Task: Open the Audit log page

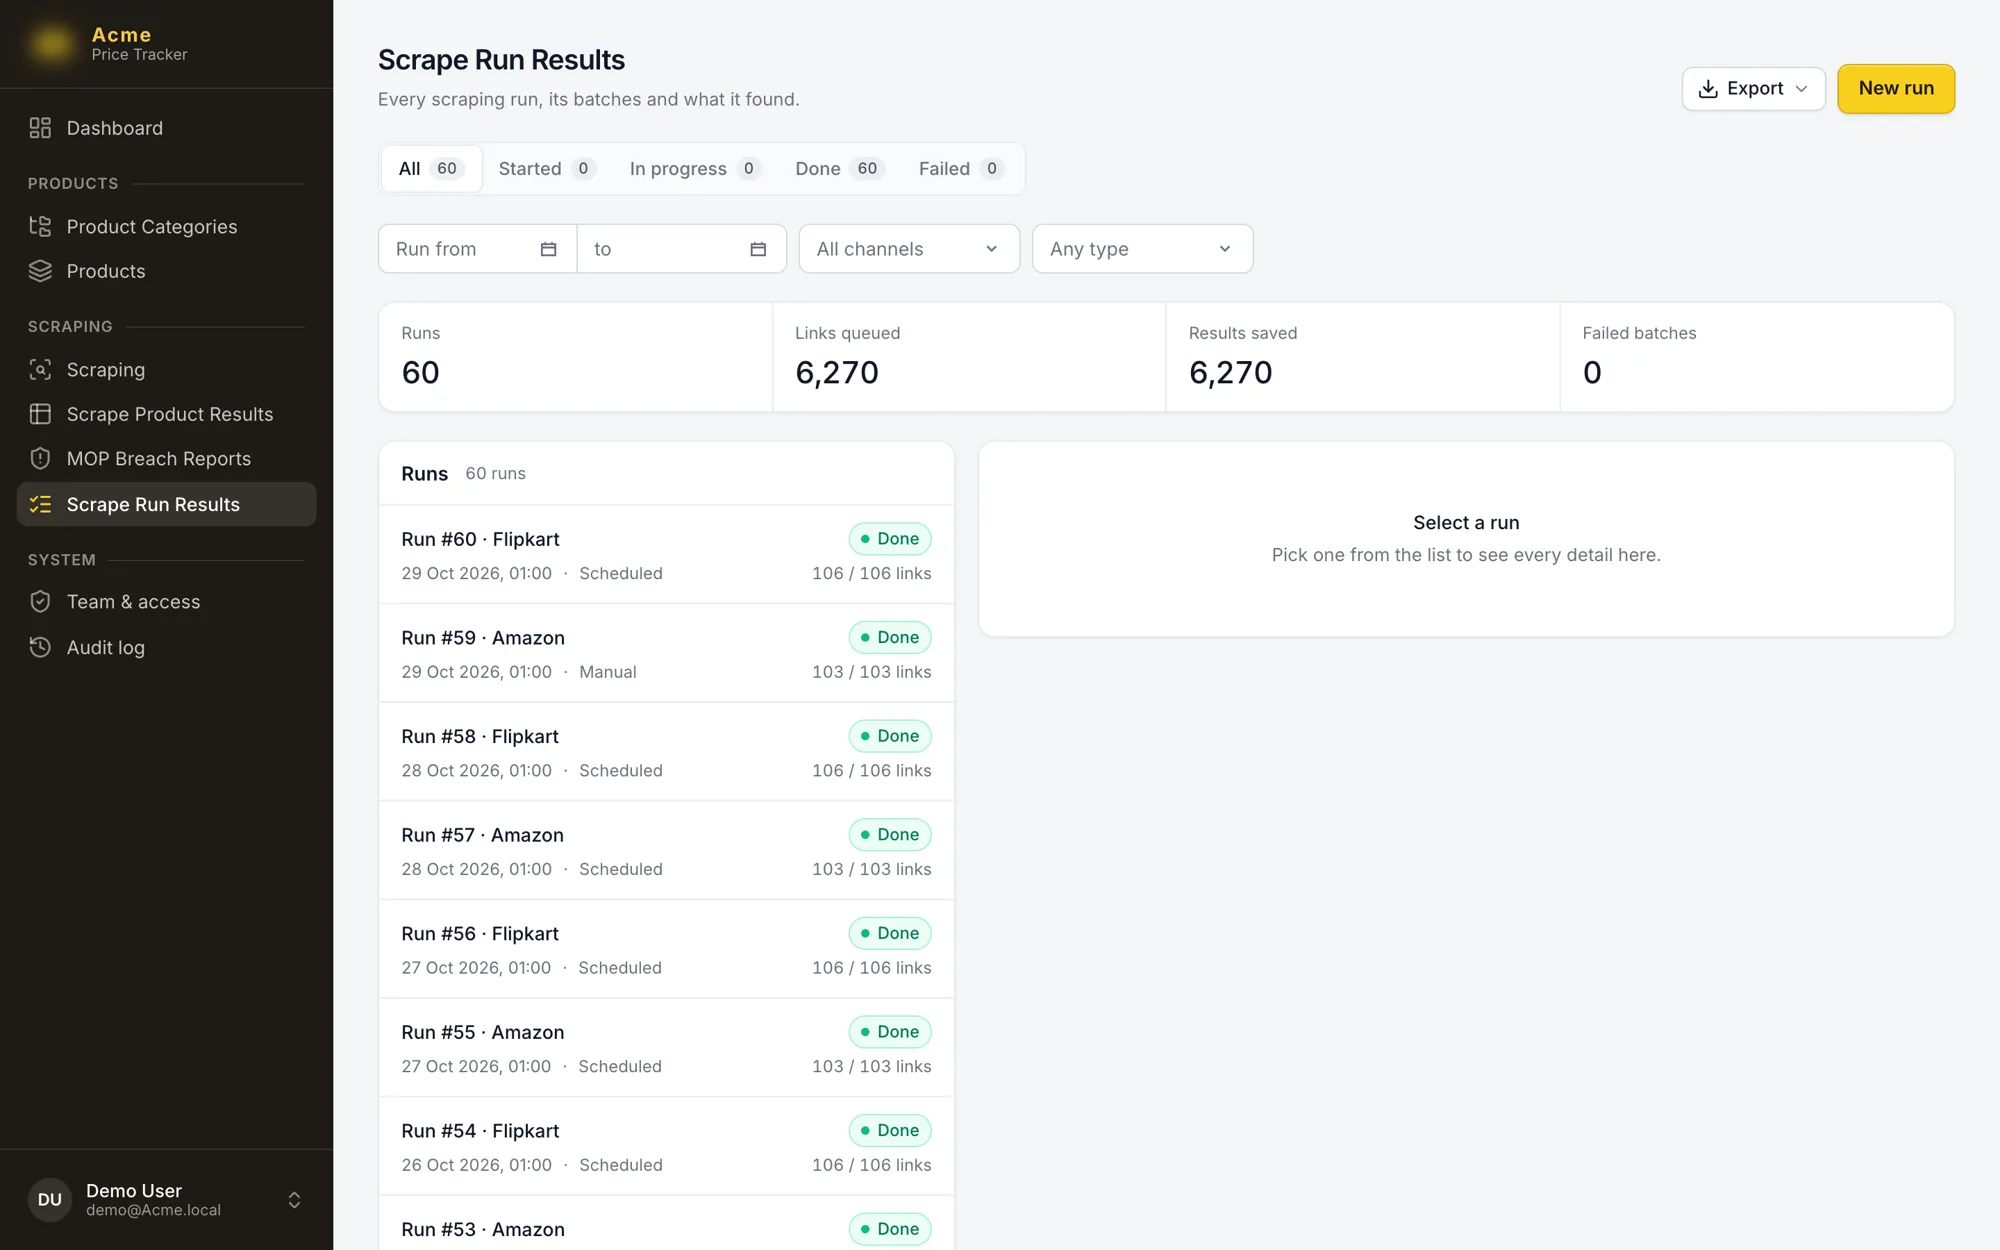Action: (x=166, y=647)
